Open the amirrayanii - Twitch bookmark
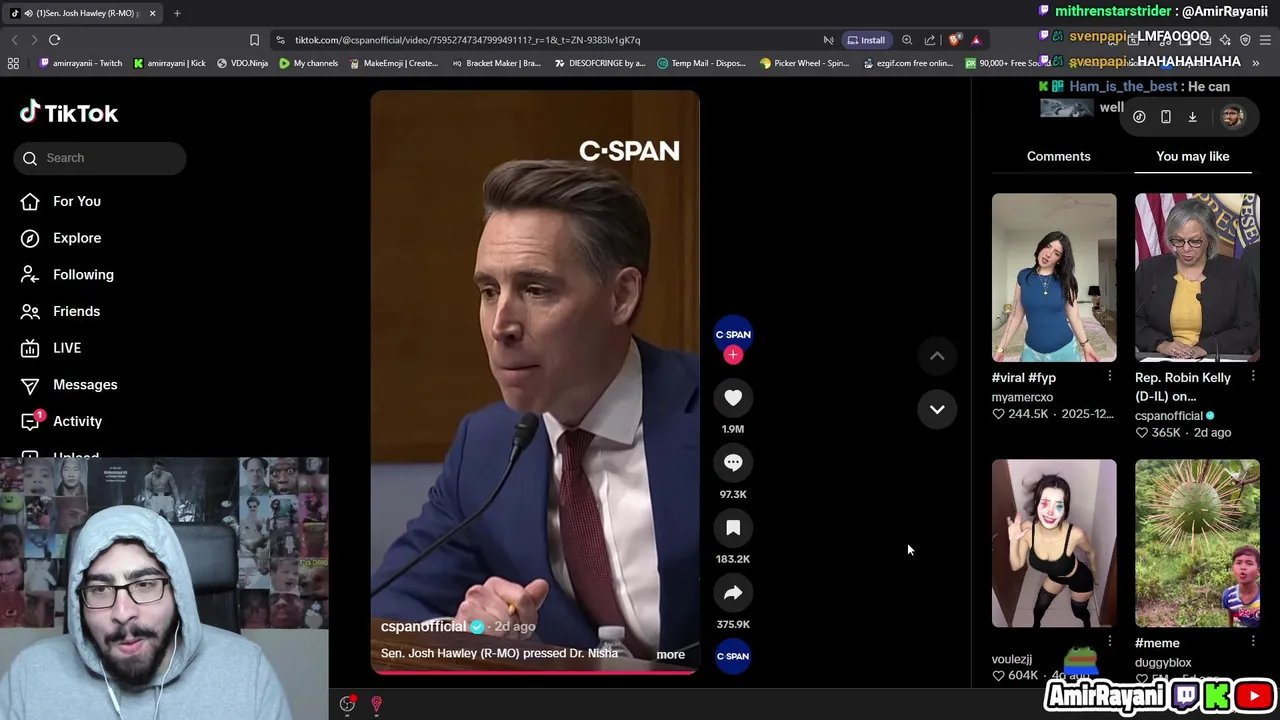This screenshot has width=1280, height=720. tap(81, 63)
